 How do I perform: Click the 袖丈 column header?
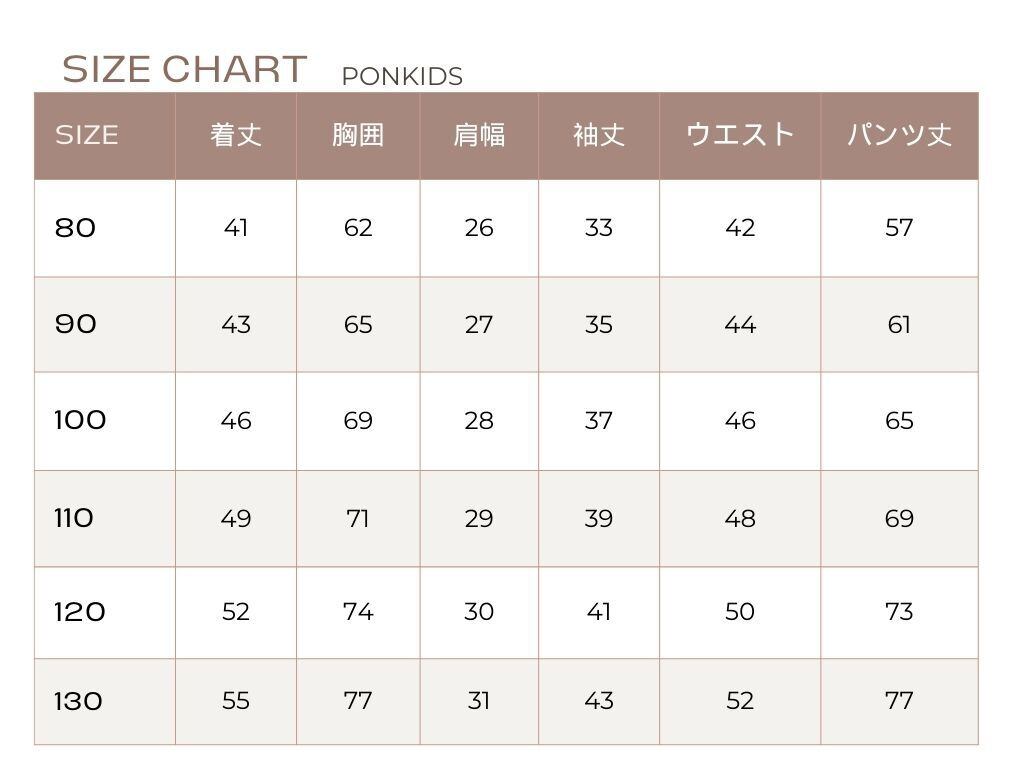click(599, 135)
